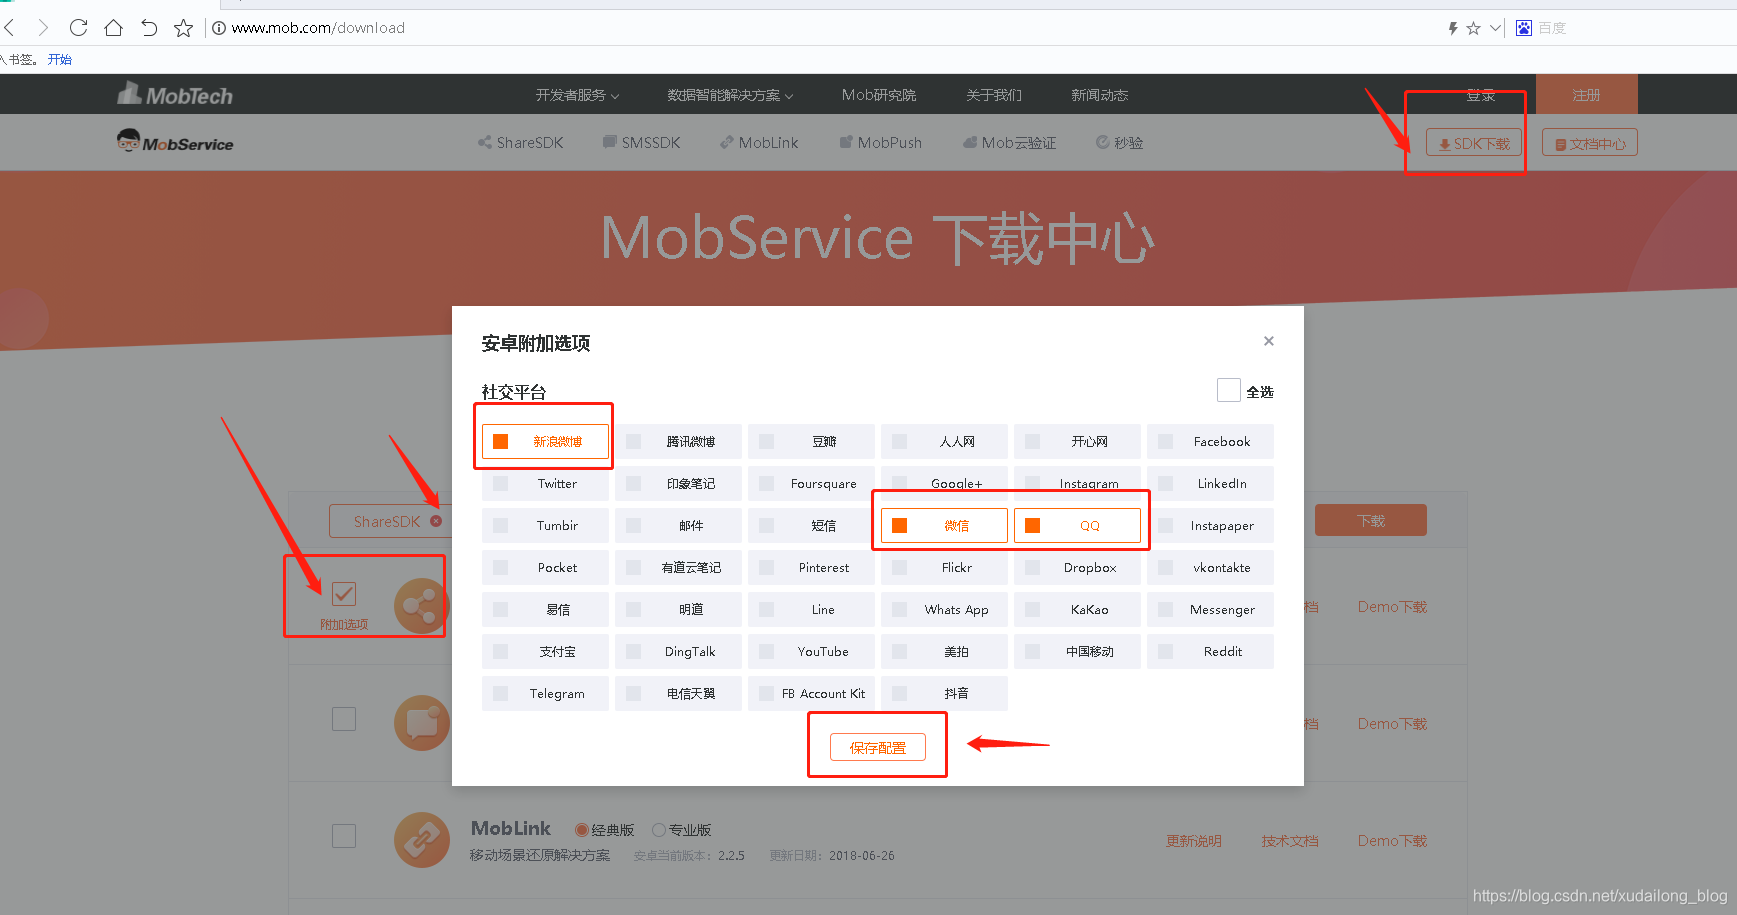Viewport: 1737px width, 915px height.
Task: Switch to the 秒验 product tab
Action: (1120, 143)
